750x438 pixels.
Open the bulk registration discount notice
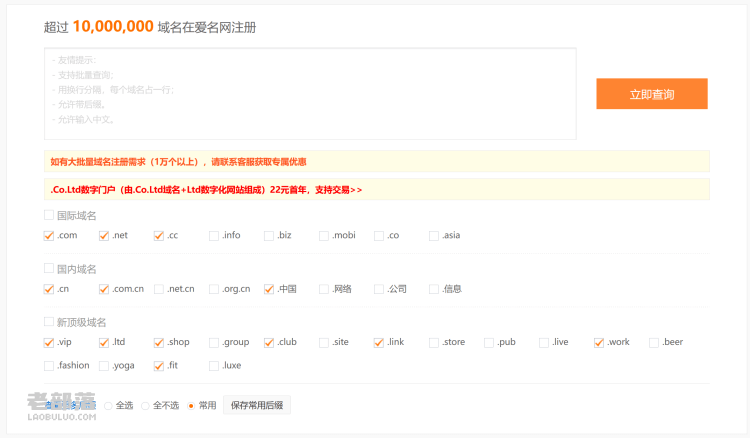pyautogui.click(x=178, y=162)
